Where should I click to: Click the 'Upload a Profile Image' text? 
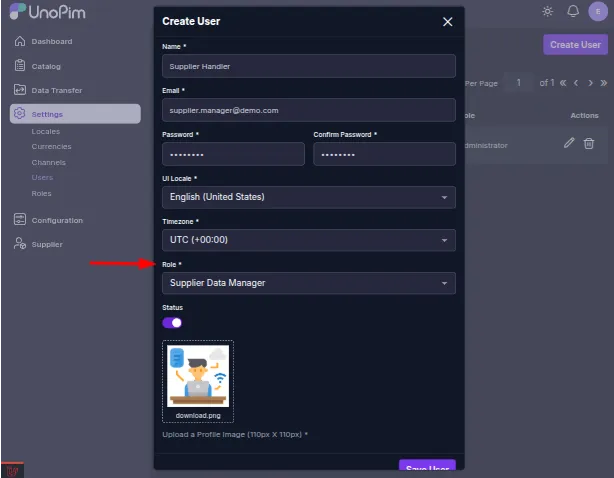[235, 435]
